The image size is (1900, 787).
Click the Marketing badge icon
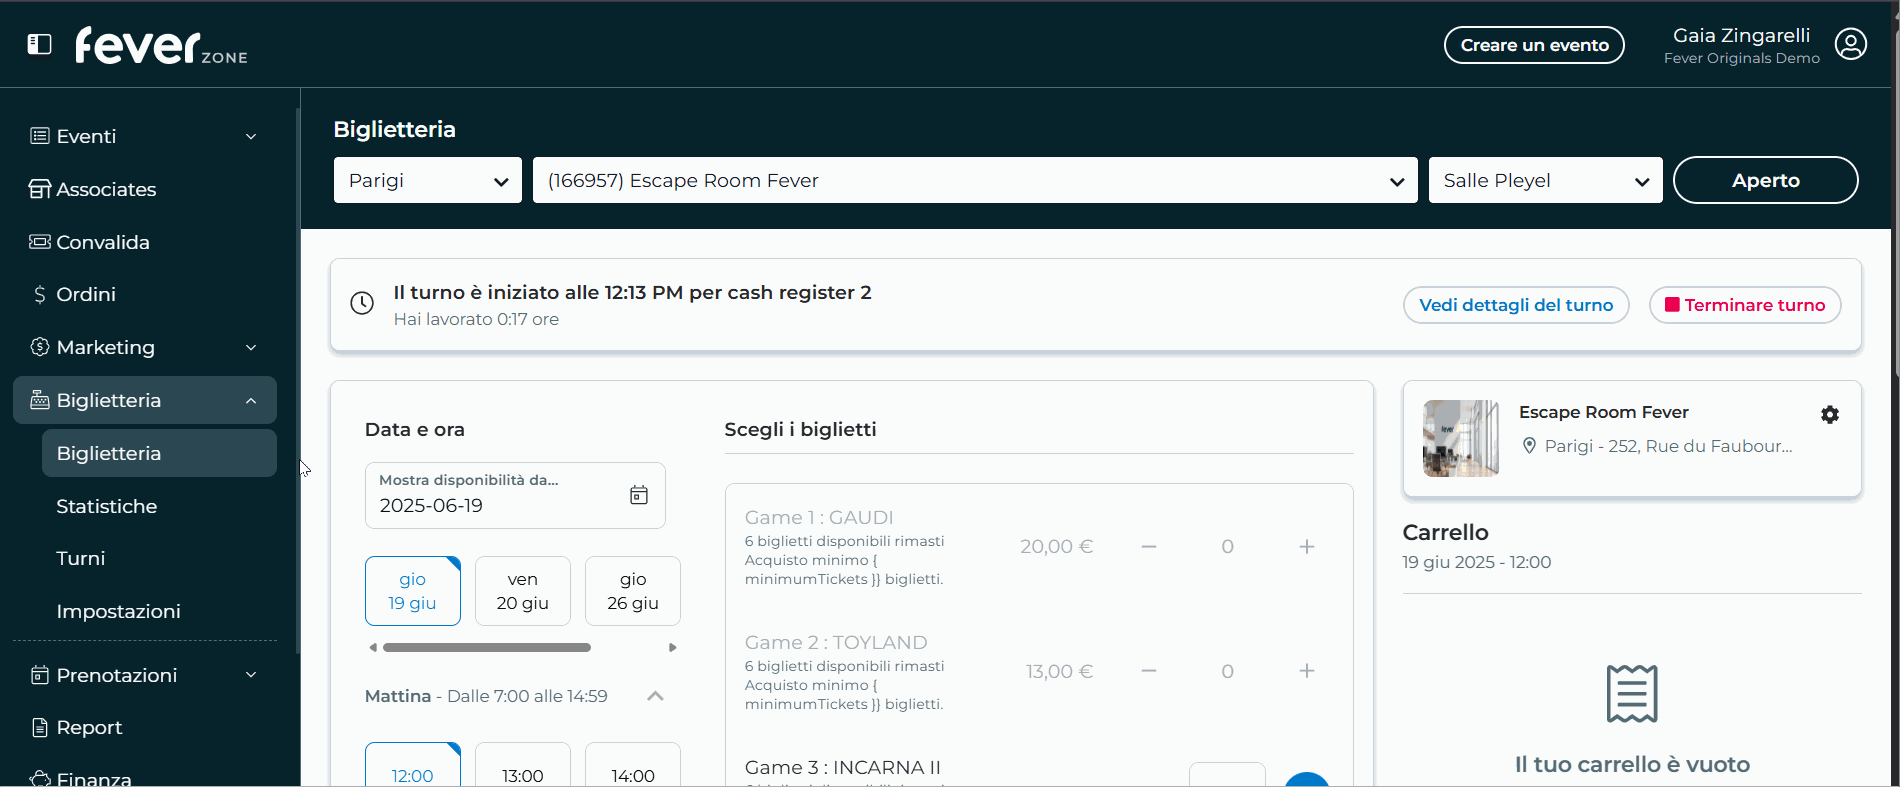(x=40, y=347)
